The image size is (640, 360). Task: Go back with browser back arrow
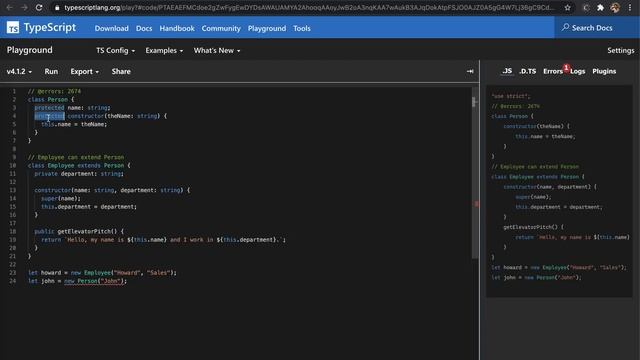(9, 7)
